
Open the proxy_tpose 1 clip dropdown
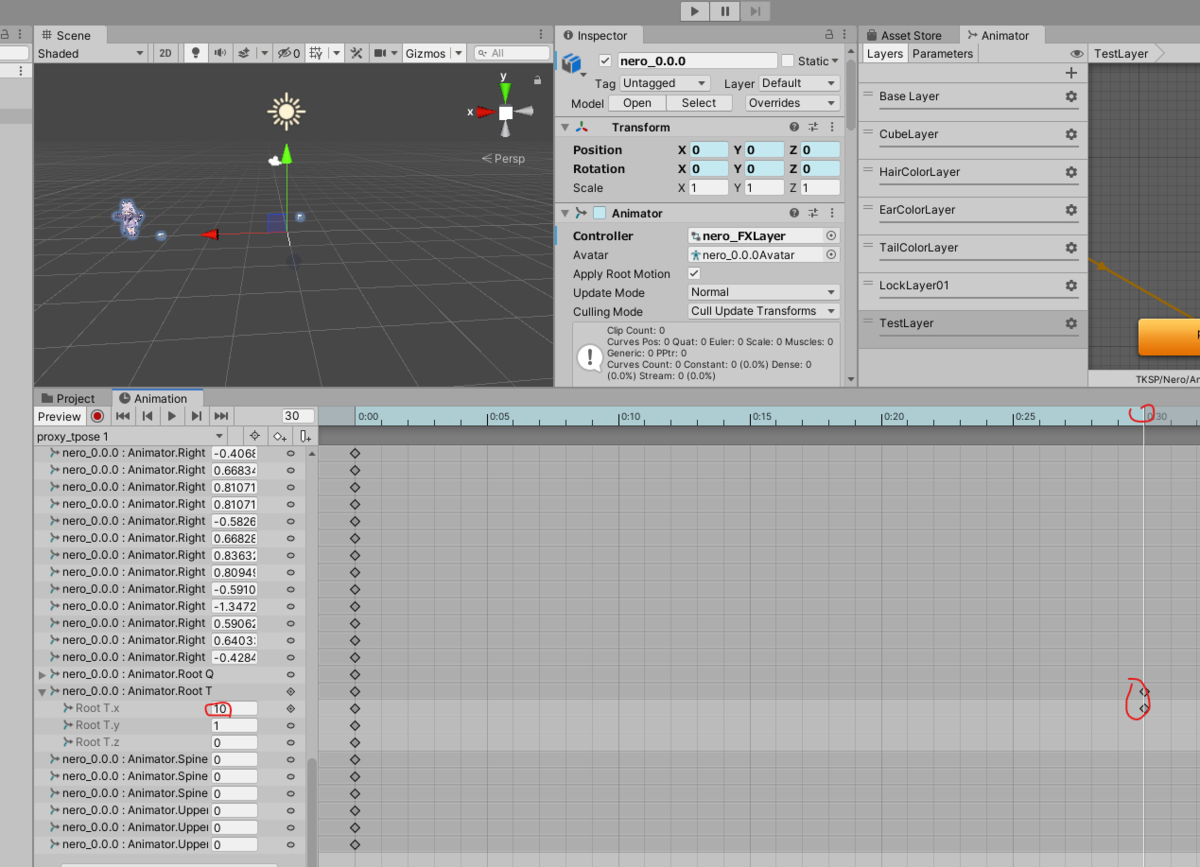(x=130, y=436)
